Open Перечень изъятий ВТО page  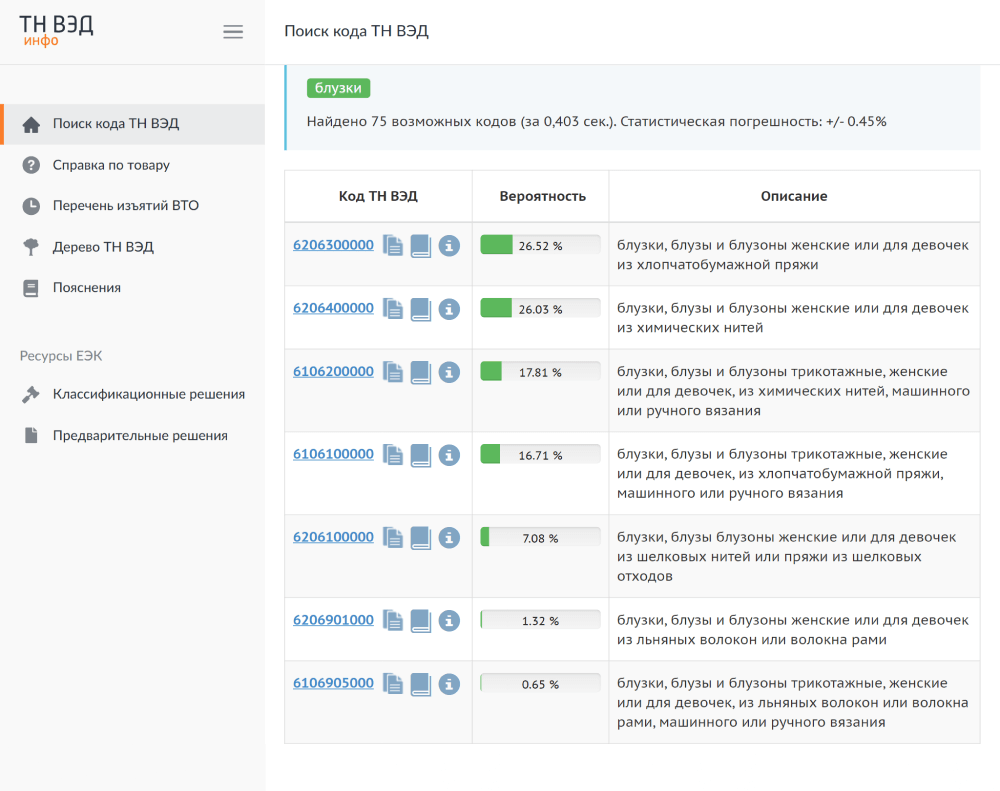coord(125,206)
